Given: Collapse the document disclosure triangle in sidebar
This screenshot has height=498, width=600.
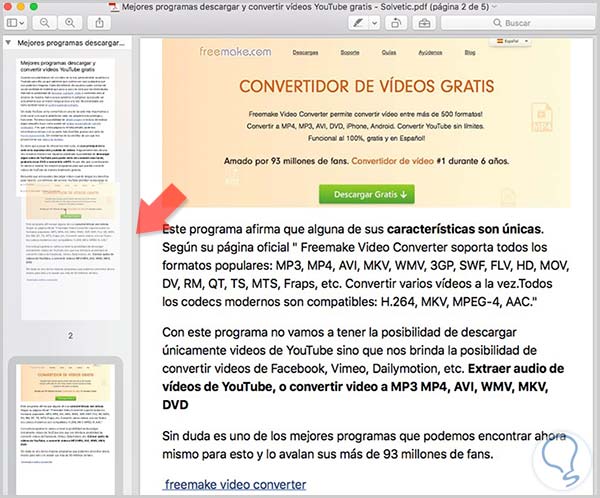Looking at the screenshot, I should coord(8,42).
